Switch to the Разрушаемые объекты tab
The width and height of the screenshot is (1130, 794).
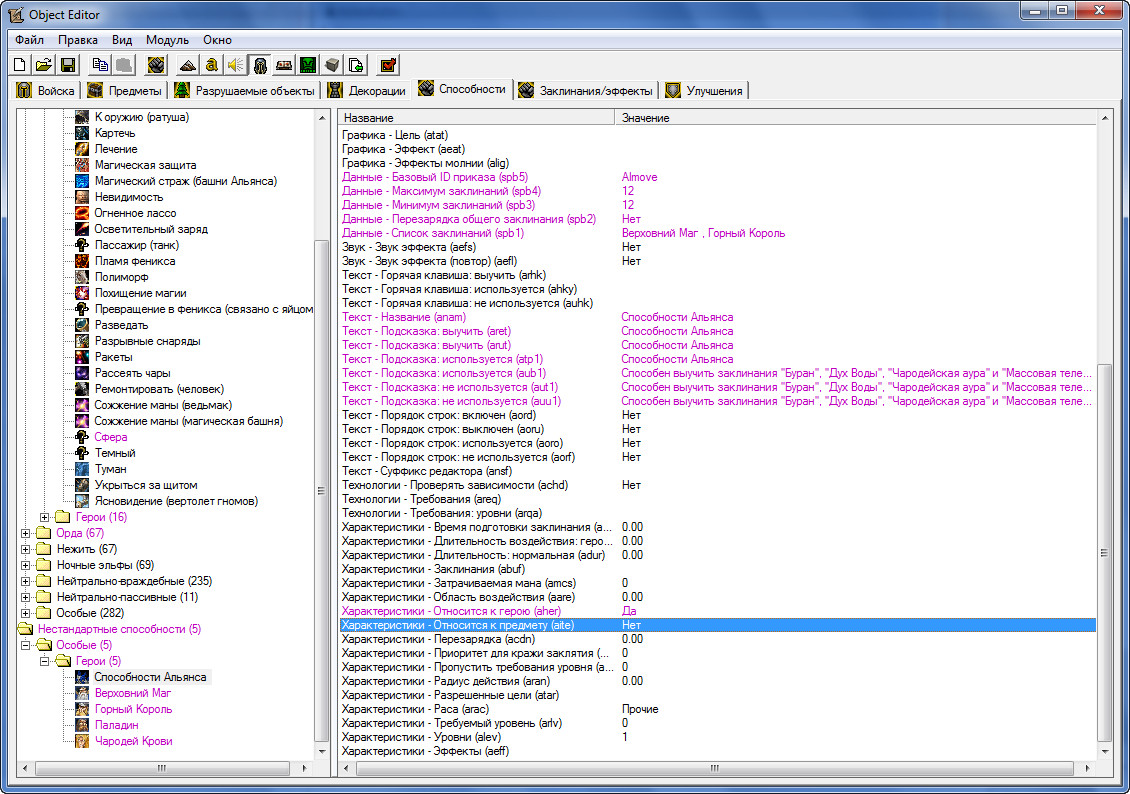click(x=246, y=91)
